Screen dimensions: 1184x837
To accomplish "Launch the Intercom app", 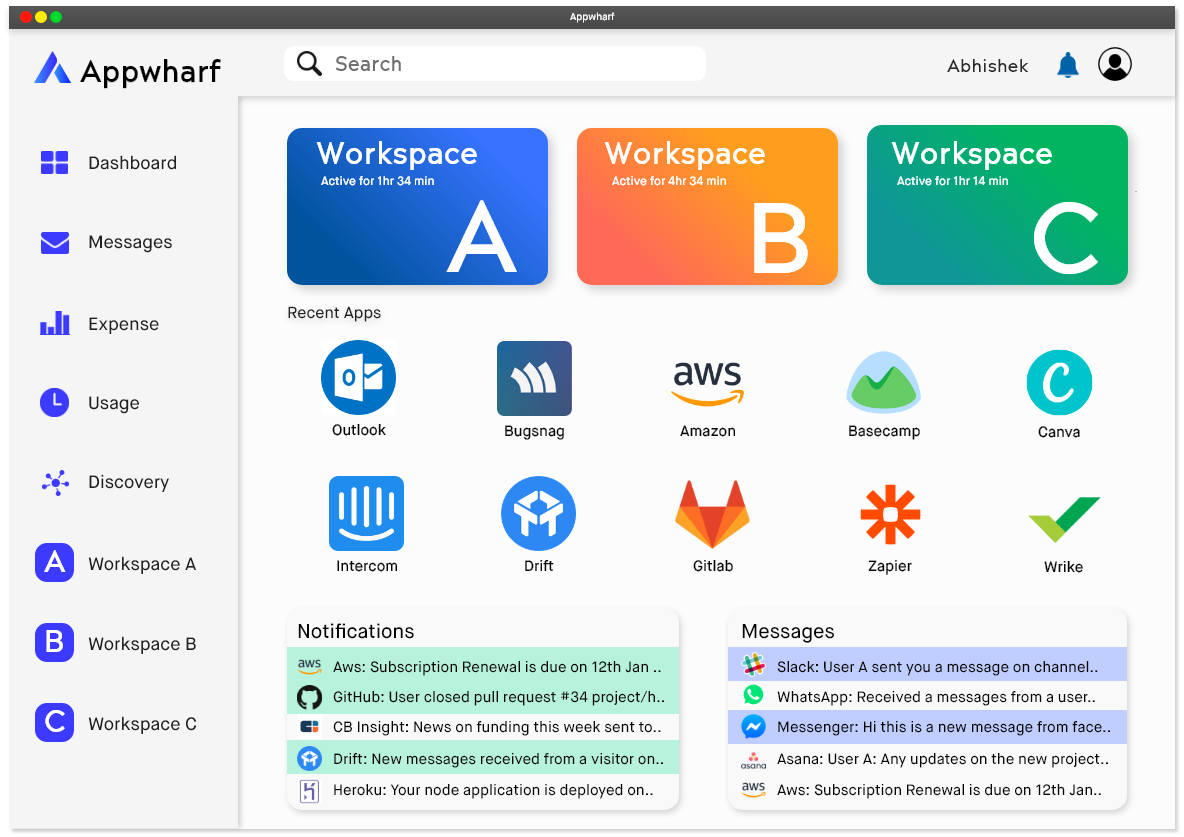I will click(366, 513).
